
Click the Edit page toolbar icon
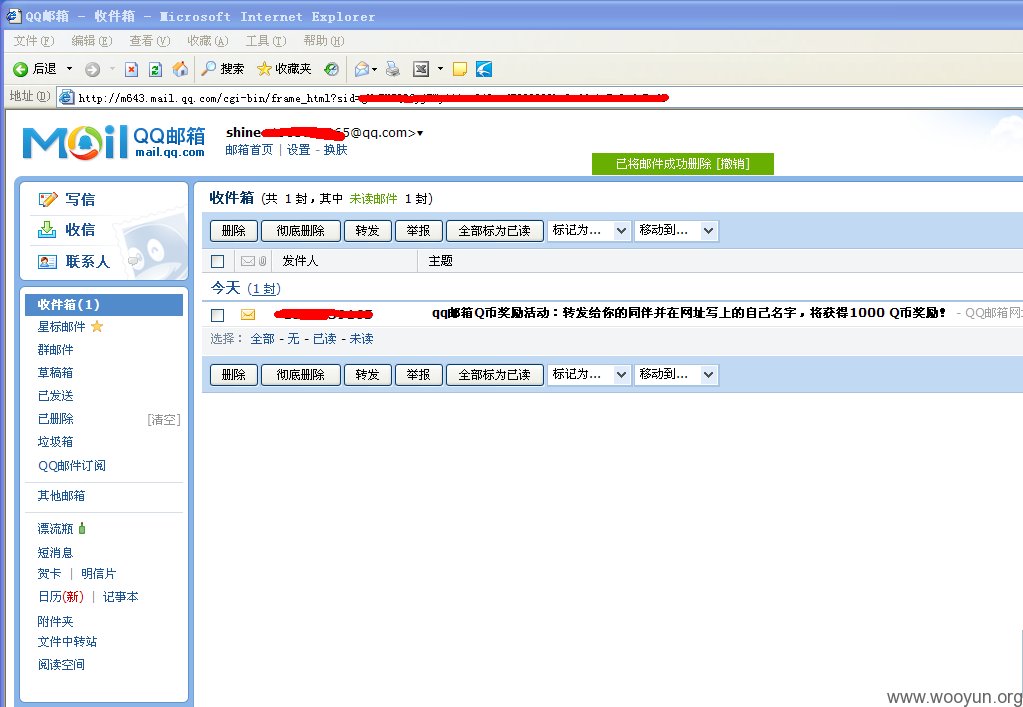point(421,68)
